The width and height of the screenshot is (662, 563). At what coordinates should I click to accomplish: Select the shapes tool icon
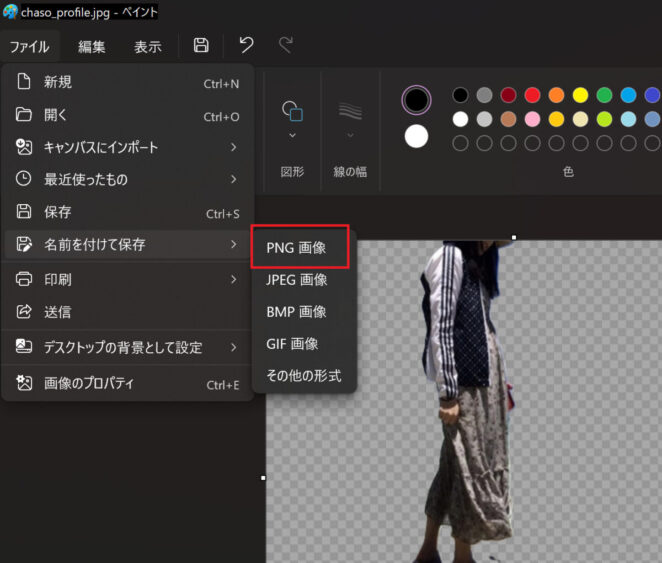coord(292,111)
